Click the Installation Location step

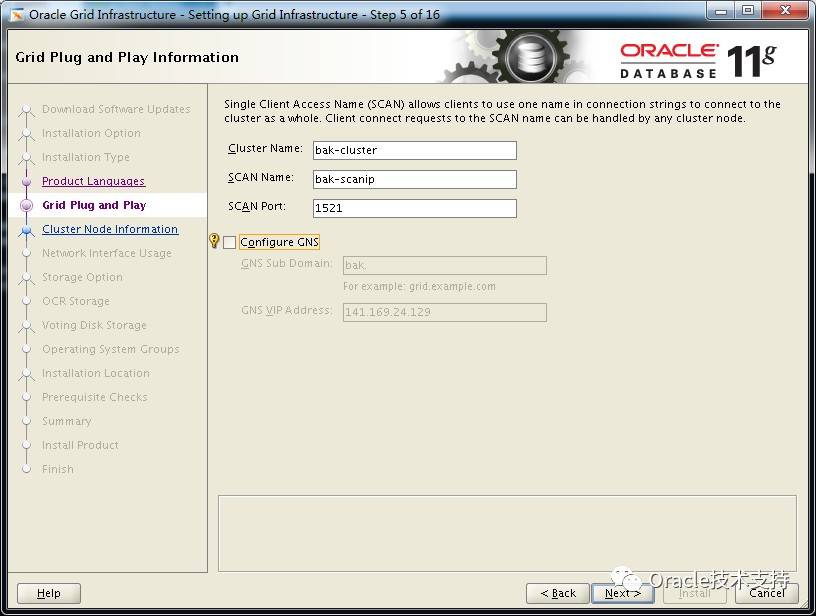tap(96, 373)
